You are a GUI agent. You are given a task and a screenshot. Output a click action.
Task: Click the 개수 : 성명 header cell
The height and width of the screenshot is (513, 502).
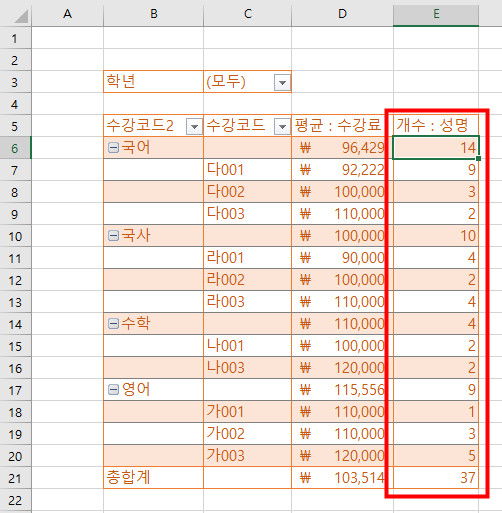pos(436,126)
